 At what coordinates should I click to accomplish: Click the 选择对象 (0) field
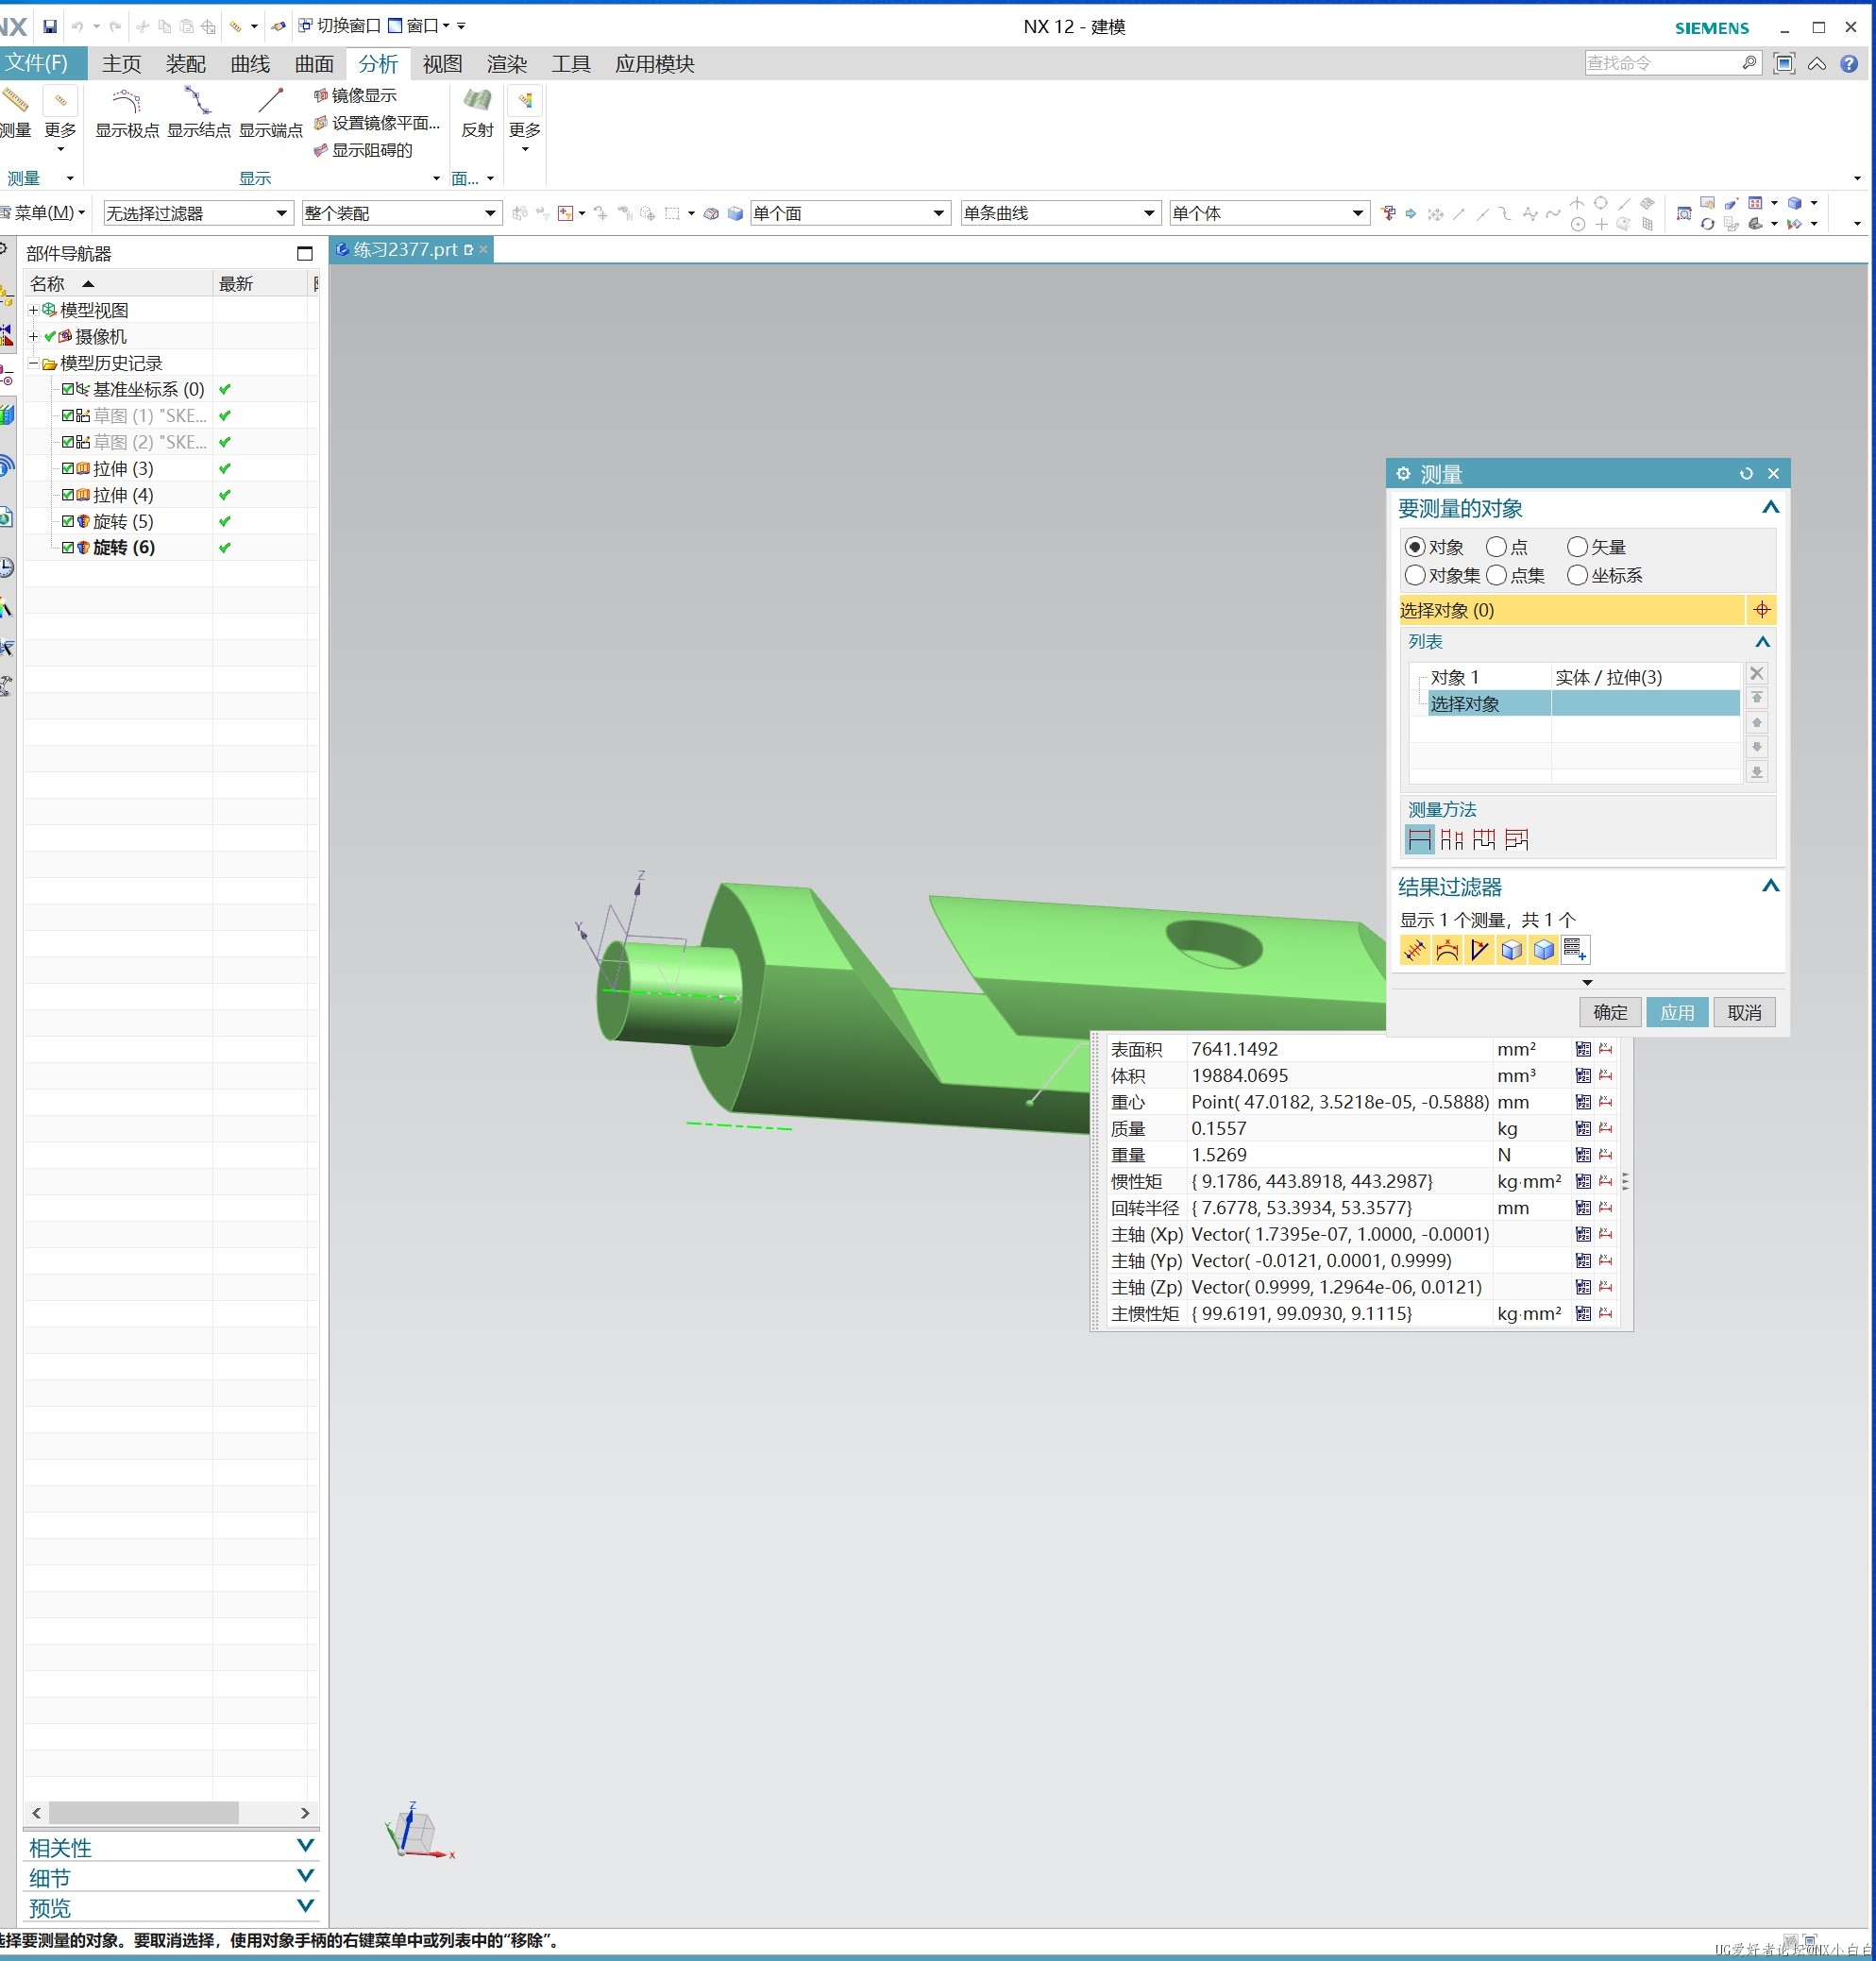coord(1570,610)
